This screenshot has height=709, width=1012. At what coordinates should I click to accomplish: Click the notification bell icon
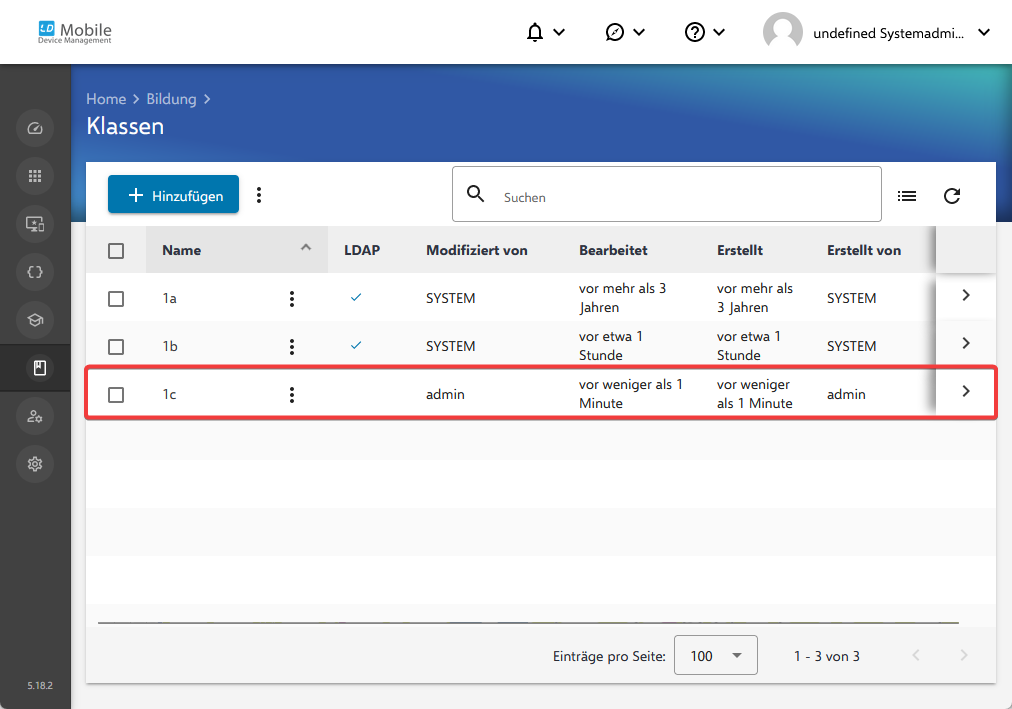point(534,32)
